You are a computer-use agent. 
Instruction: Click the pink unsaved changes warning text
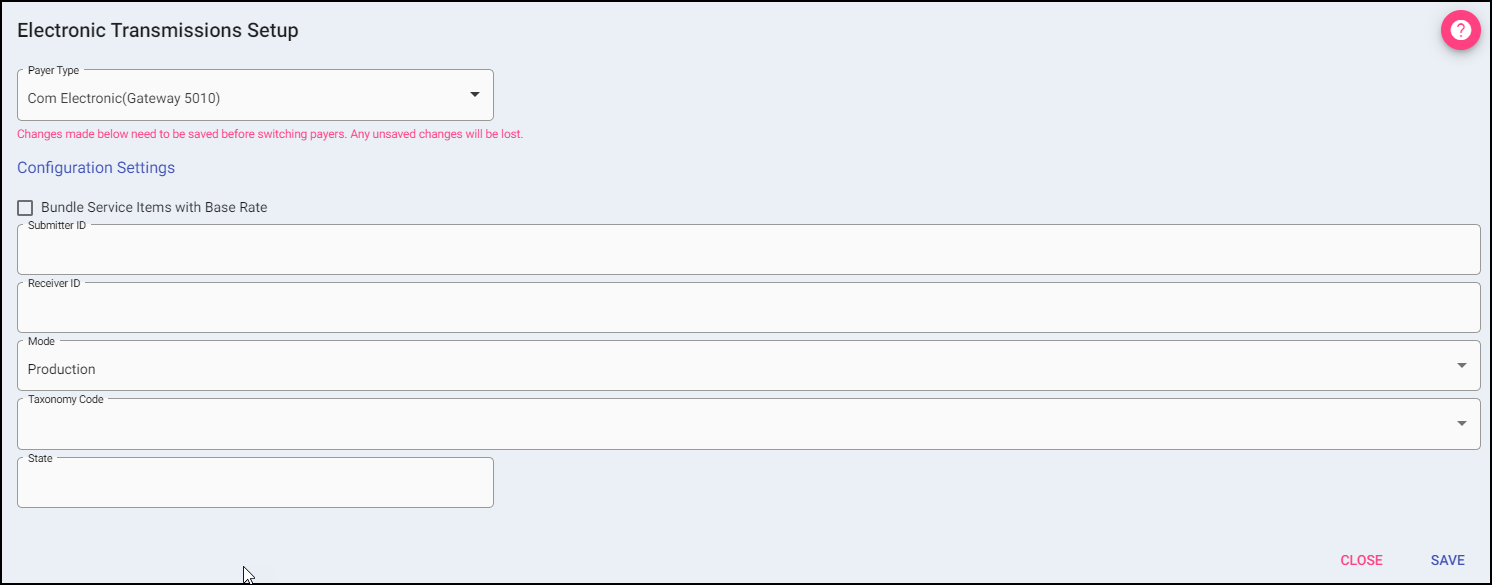point(270,134)
